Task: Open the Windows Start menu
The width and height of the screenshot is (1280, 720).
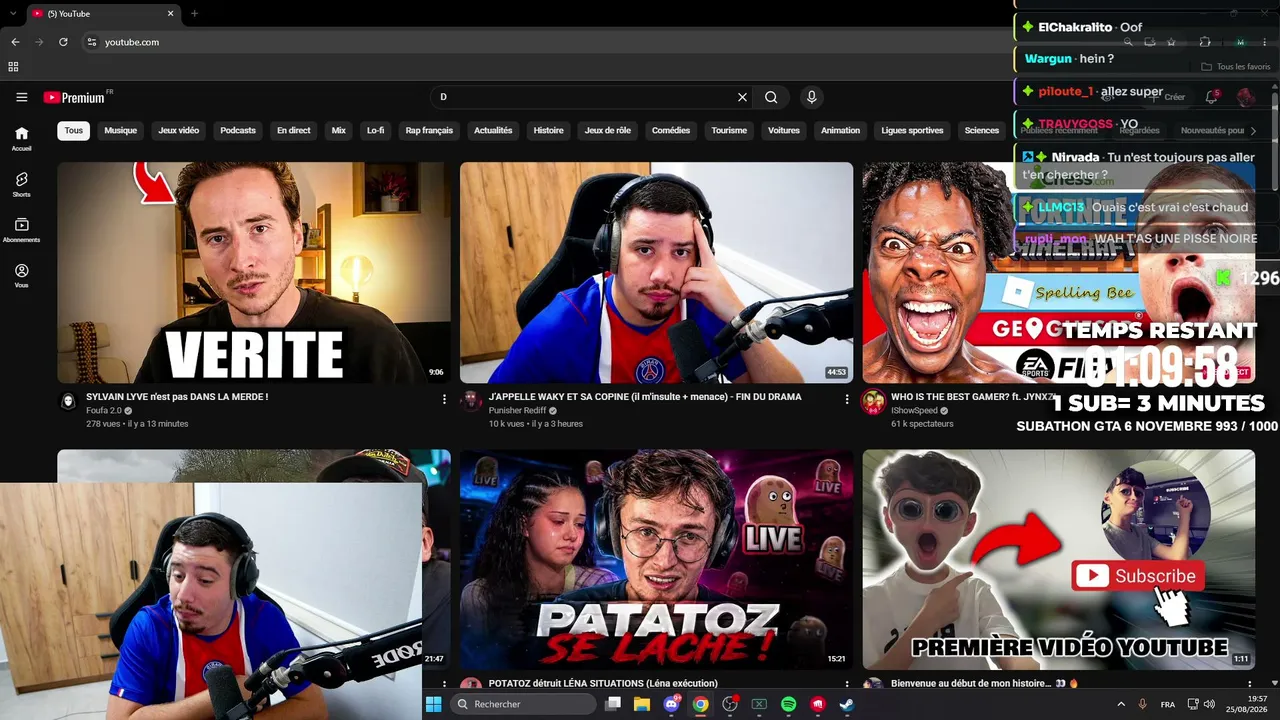Action: (433, 704)
